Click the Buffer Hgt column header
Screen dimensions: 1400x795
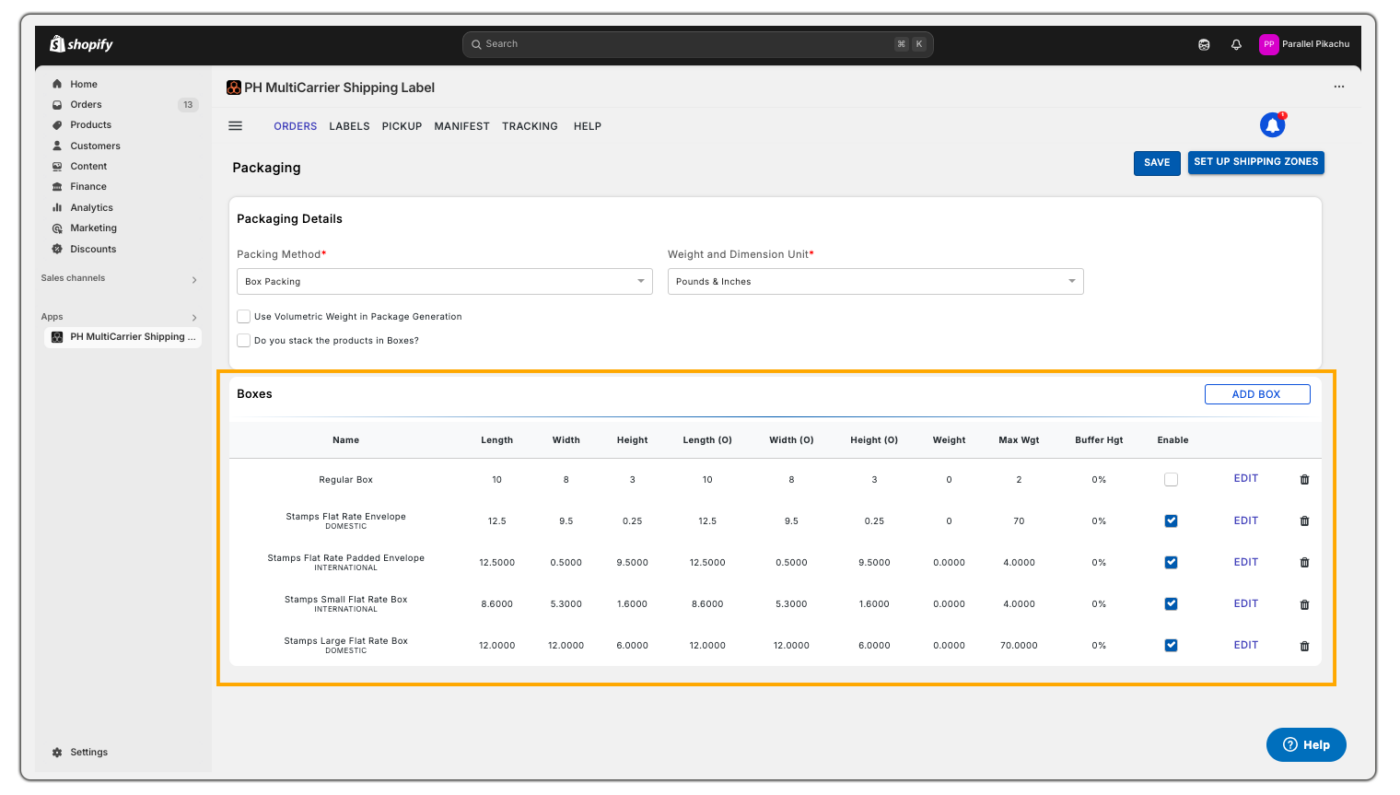pyautogui.click(x=1099, y=440)
